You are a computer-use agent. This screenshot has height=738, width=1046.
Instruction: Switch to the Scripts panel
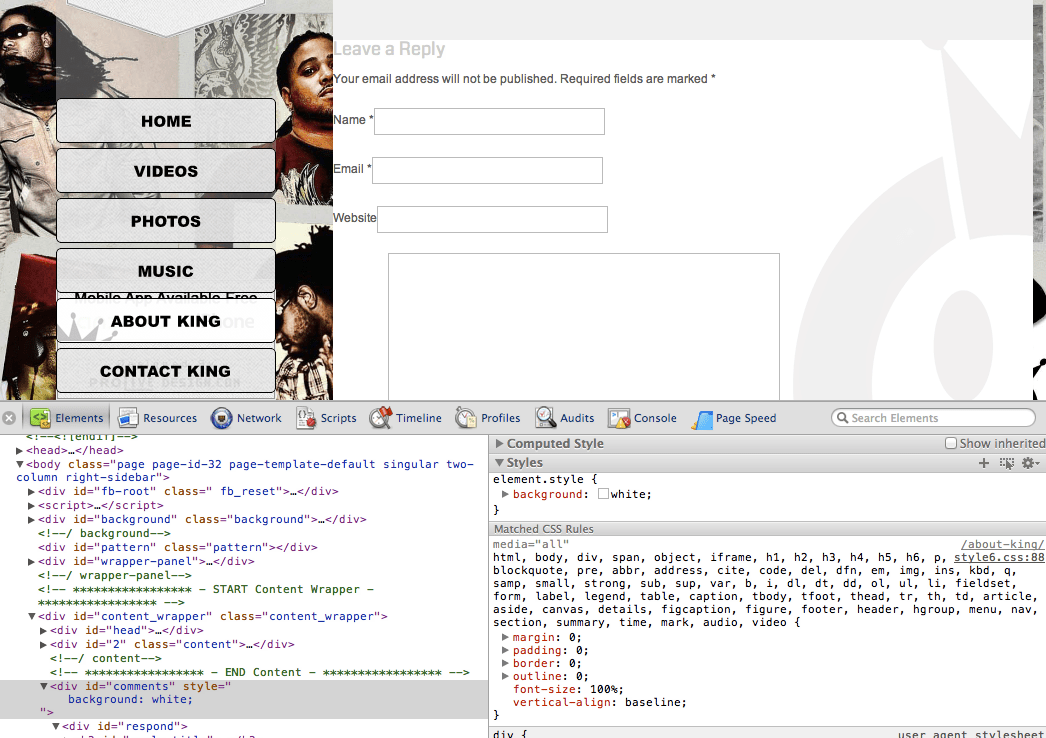(x=327, y=418)
